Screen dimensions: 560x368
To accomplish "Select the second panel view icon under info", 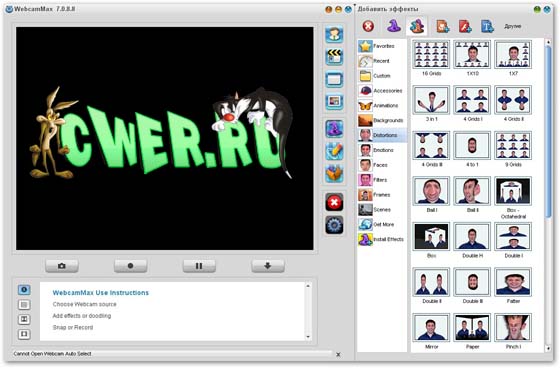I will (24, 305).
